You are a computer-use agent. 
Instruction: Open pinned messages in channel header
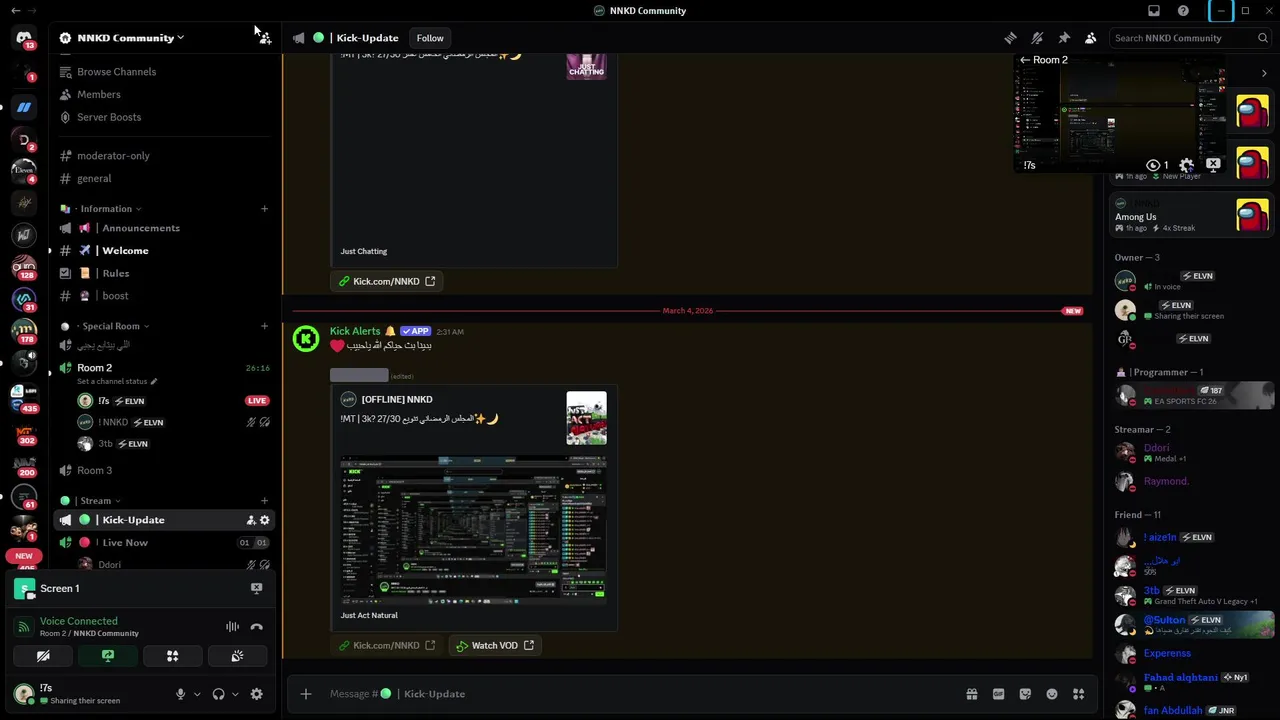[x=1064, y=38]
